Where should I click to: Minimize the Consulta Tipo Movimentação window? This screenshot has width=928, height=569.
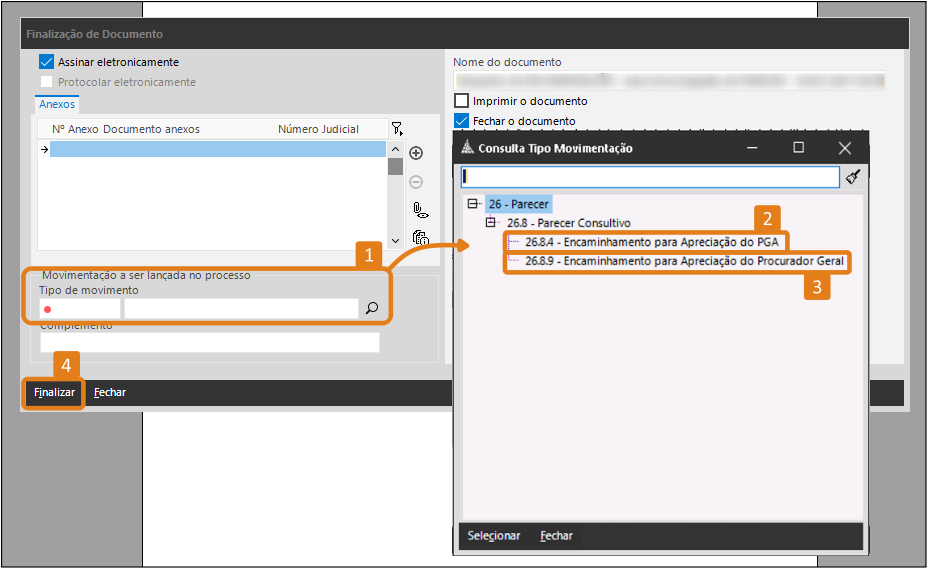(752, 148)
